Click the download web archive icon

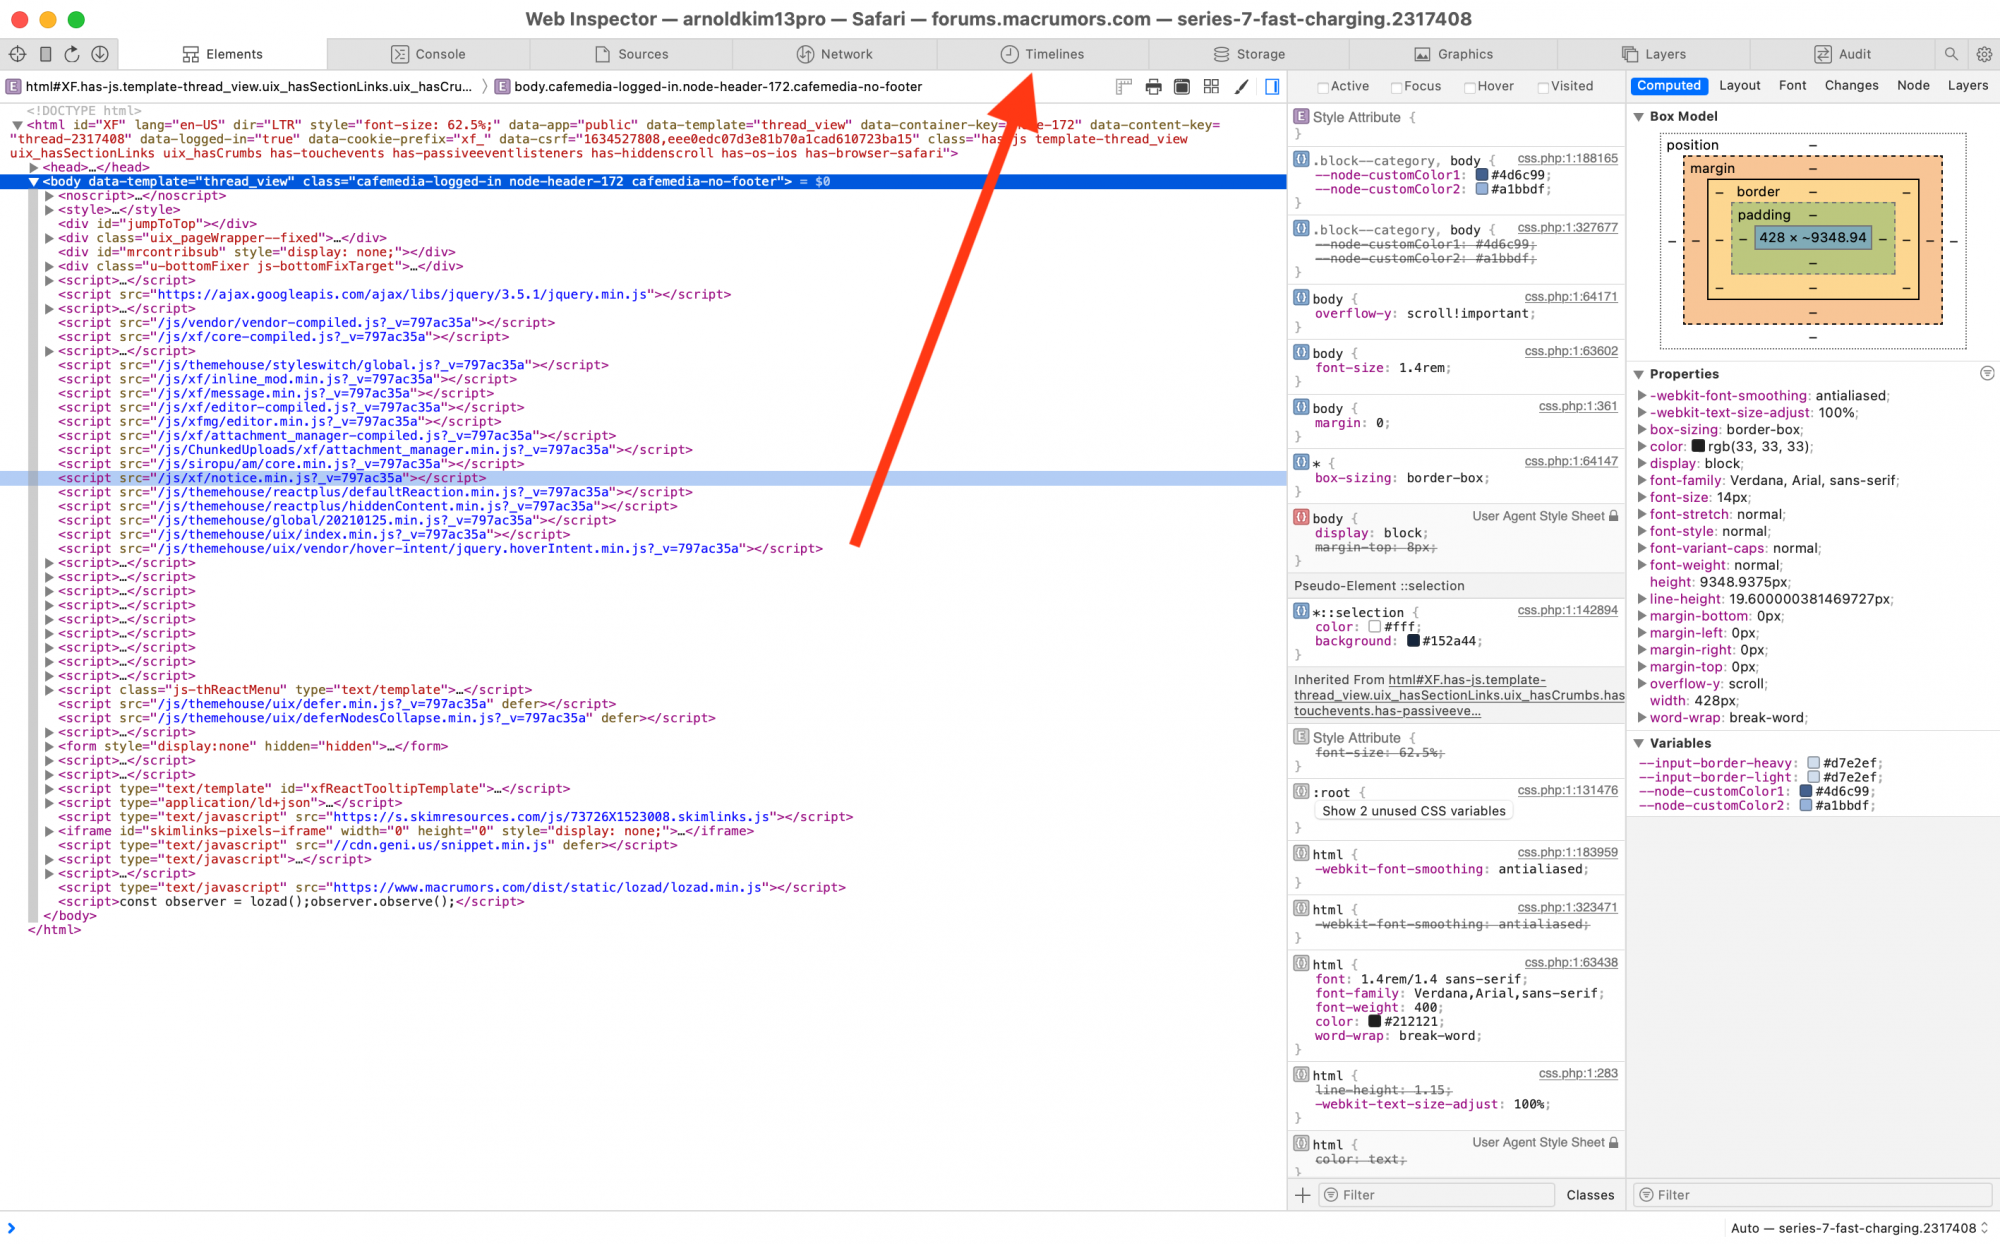pos(100,54)
